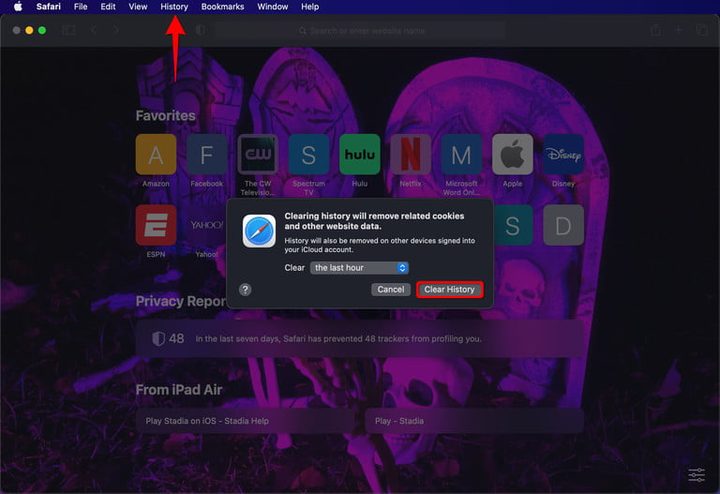The width and height of the screenshot is (720, 494).
Task: Open the gray D favorite tile
Action: pos(563,225)
